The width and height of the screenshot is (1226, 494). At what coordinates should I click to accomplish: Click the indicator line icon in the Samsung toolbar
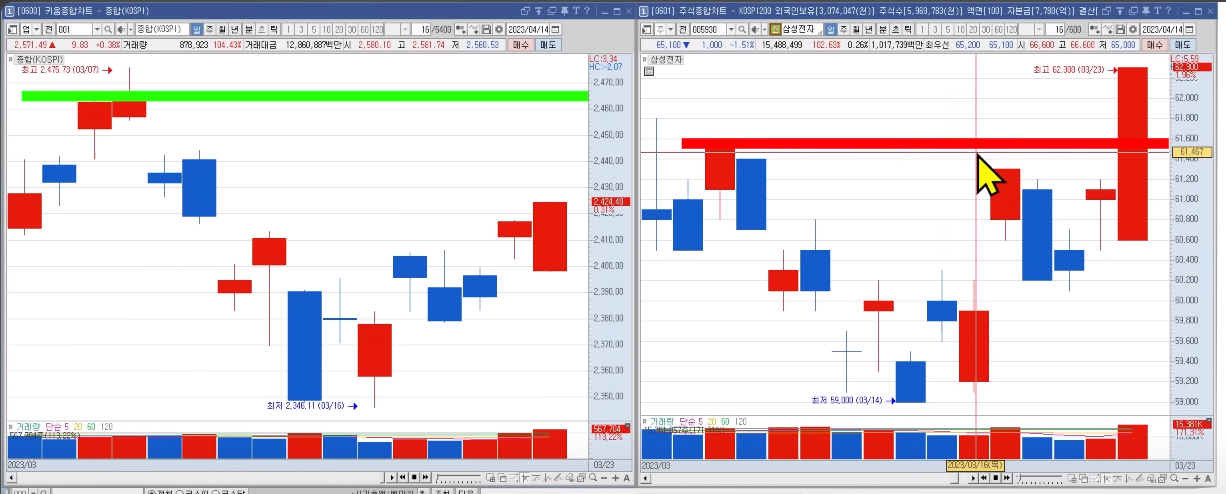click(x=1106, y=29)
